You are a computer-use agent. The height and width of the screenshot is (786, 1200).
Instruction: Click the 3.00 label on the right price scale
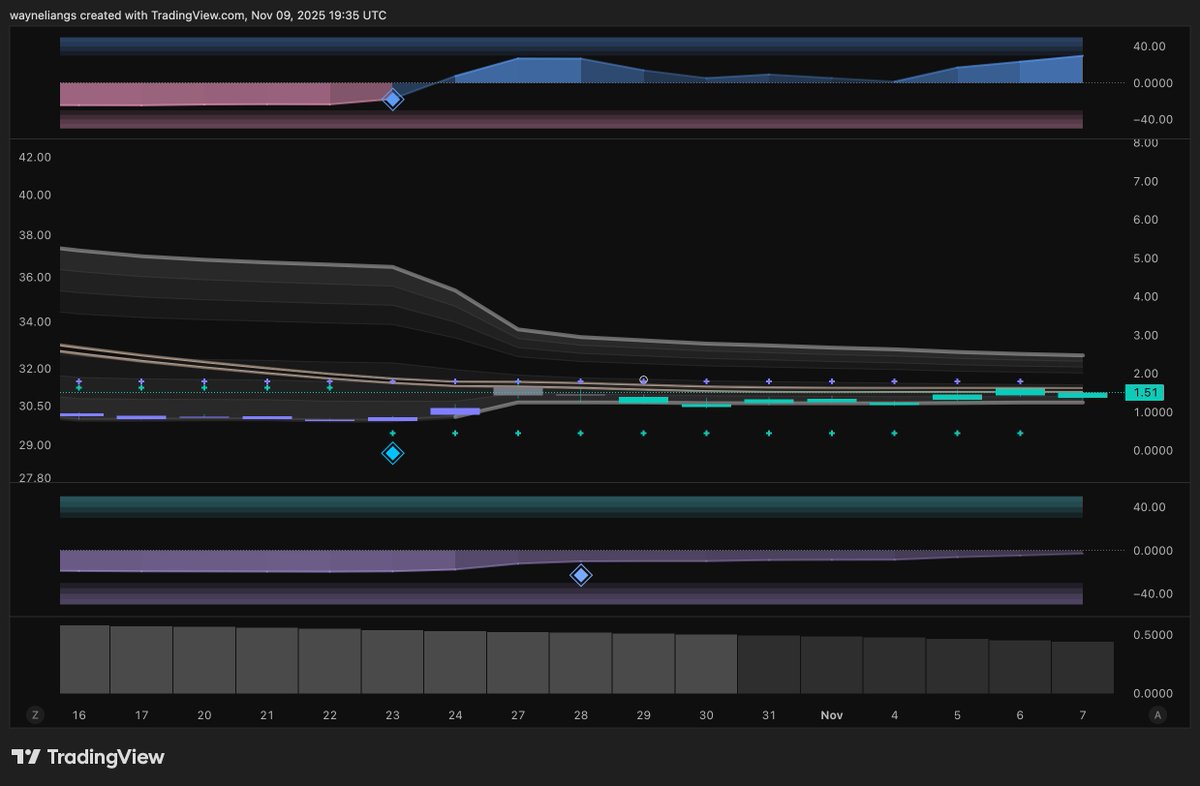pyautogui.click(x=1144, y=335)
